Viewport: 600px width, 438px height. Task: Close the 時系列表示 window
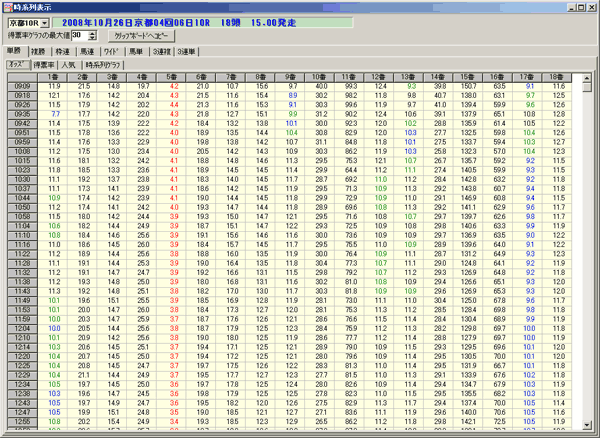tap(591, 7)
